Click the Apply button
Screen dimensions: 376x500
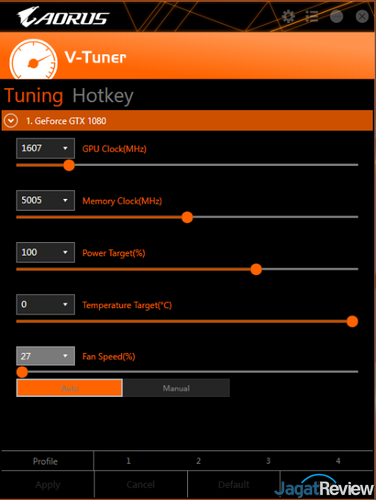(48, 485)
